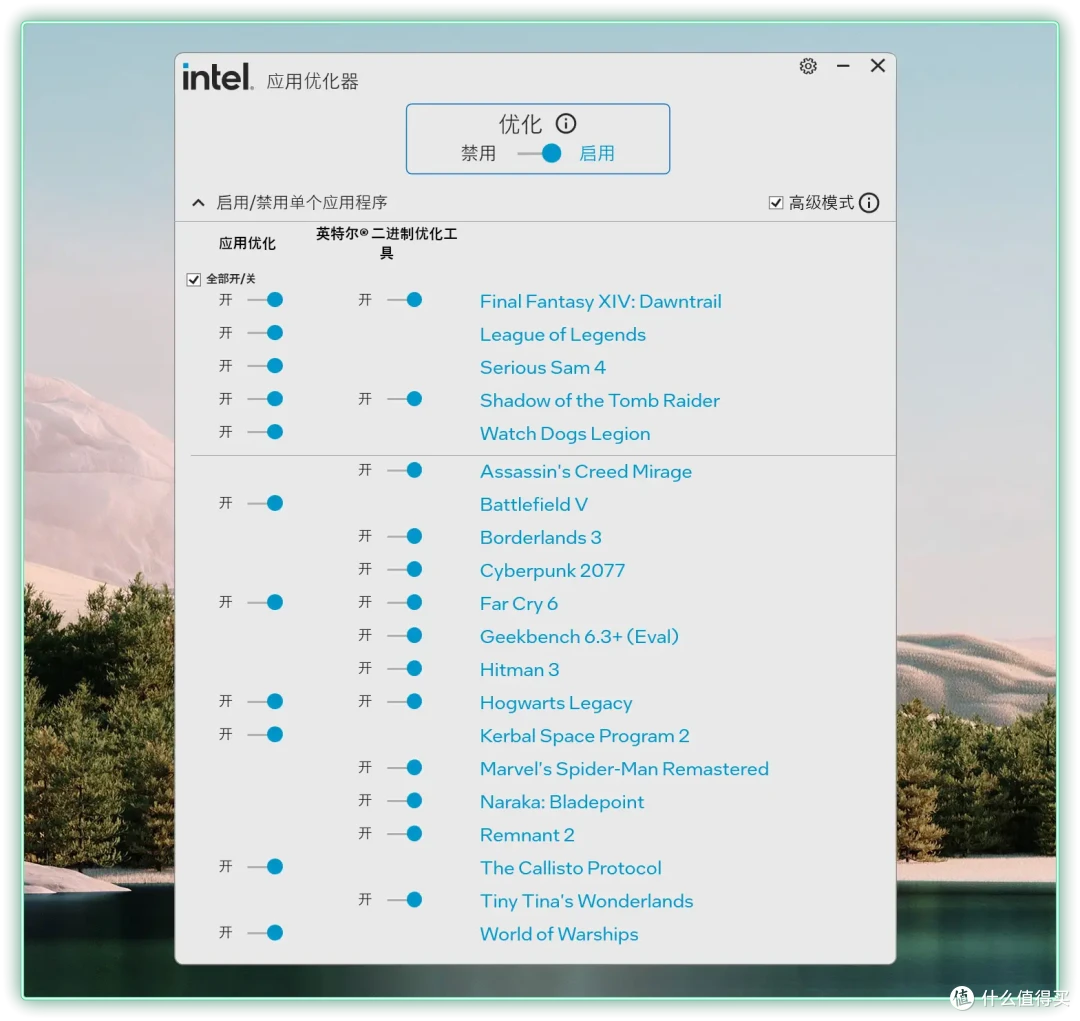Toggle binary optimization switch for Remnant 2
Image resolution: width=1080 pixels, height=1021 pixels.
405,834
